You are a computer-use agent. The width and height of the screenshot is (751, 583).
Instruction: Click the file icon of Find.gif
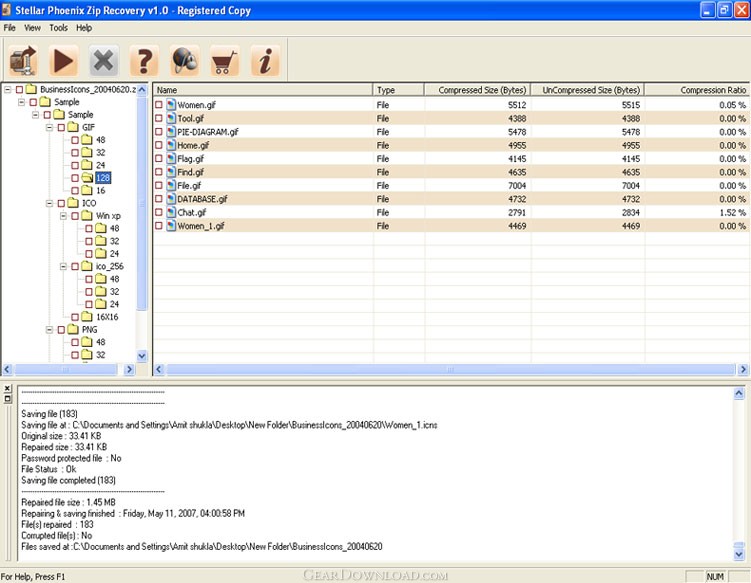171,171
